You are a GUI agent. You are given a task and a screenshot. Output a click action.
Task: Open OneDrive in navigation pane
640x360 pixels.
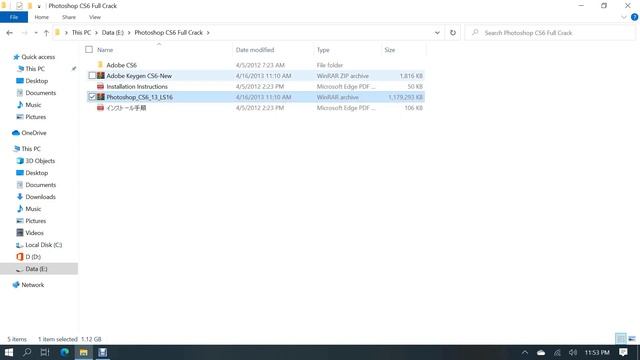click(x=33, y=133)
